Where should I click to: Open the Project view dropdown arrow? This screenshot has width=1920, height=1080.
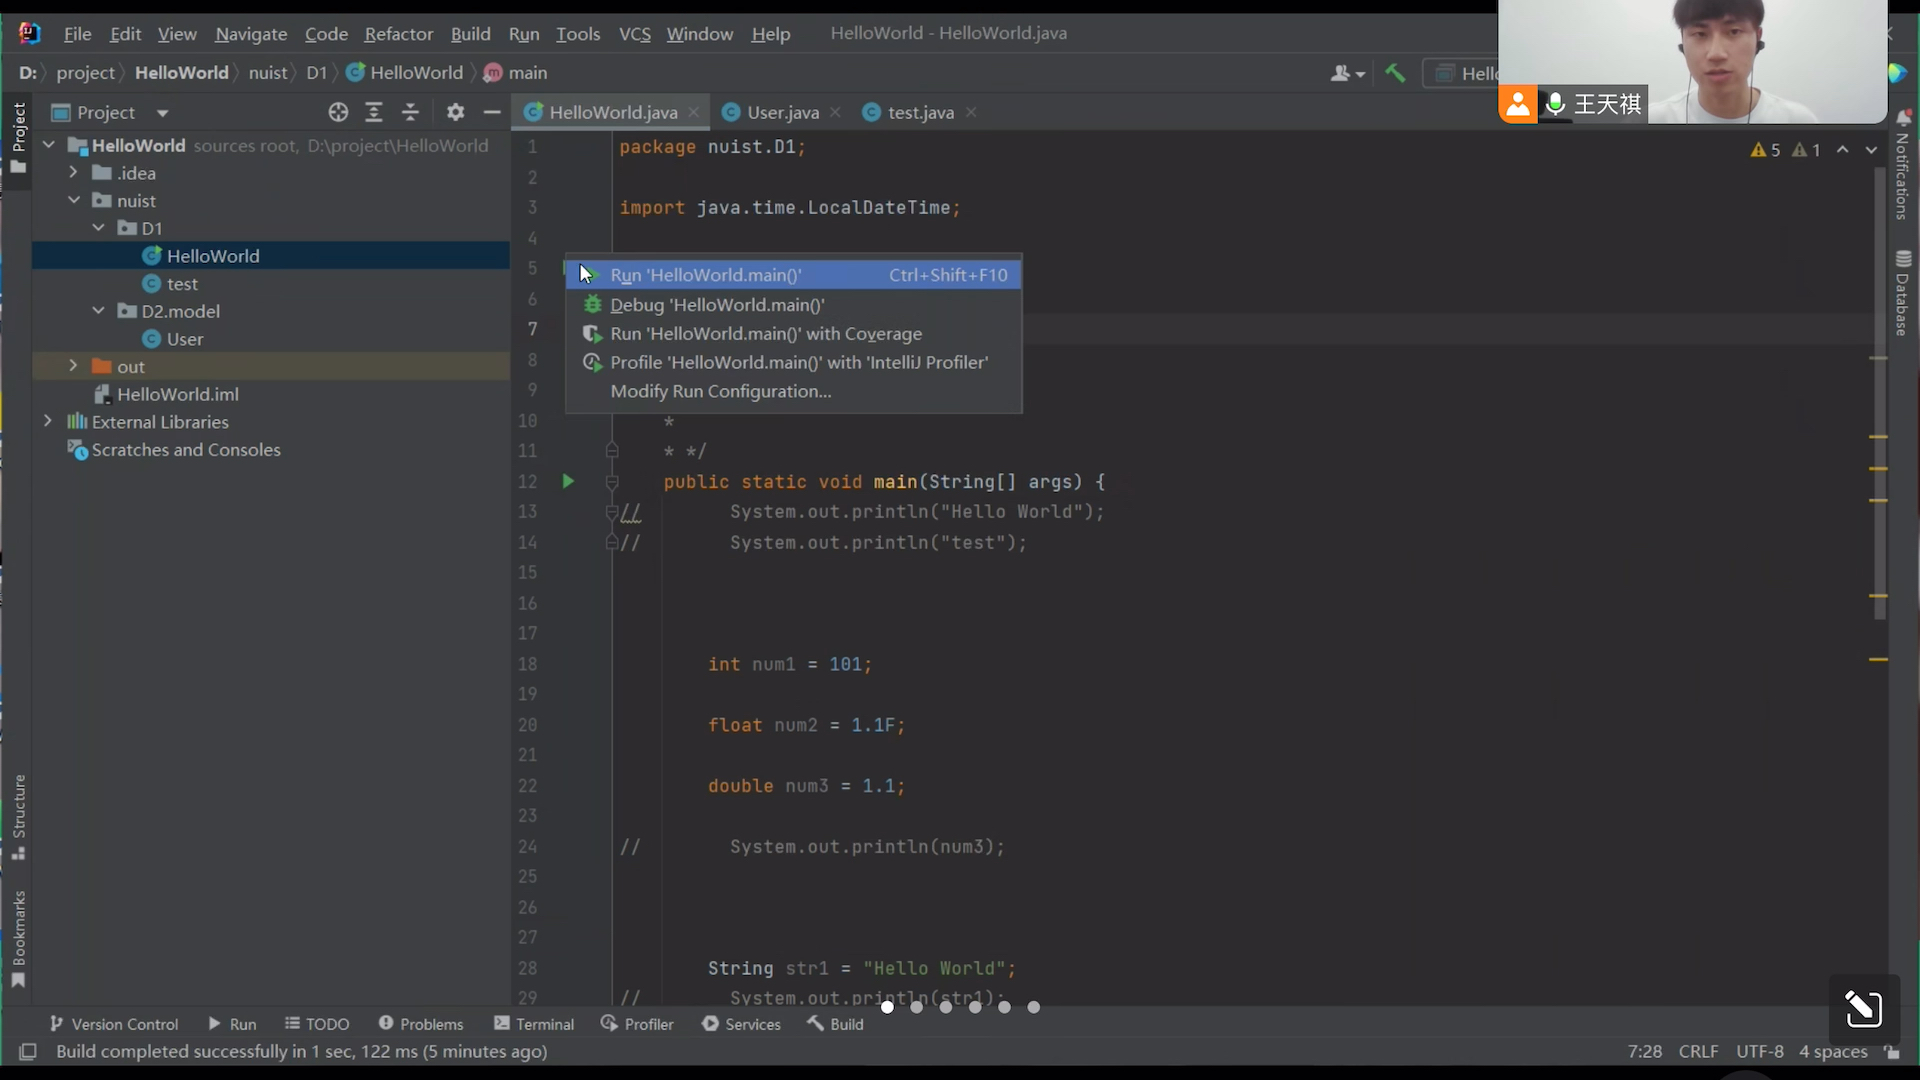coord(162,113)
